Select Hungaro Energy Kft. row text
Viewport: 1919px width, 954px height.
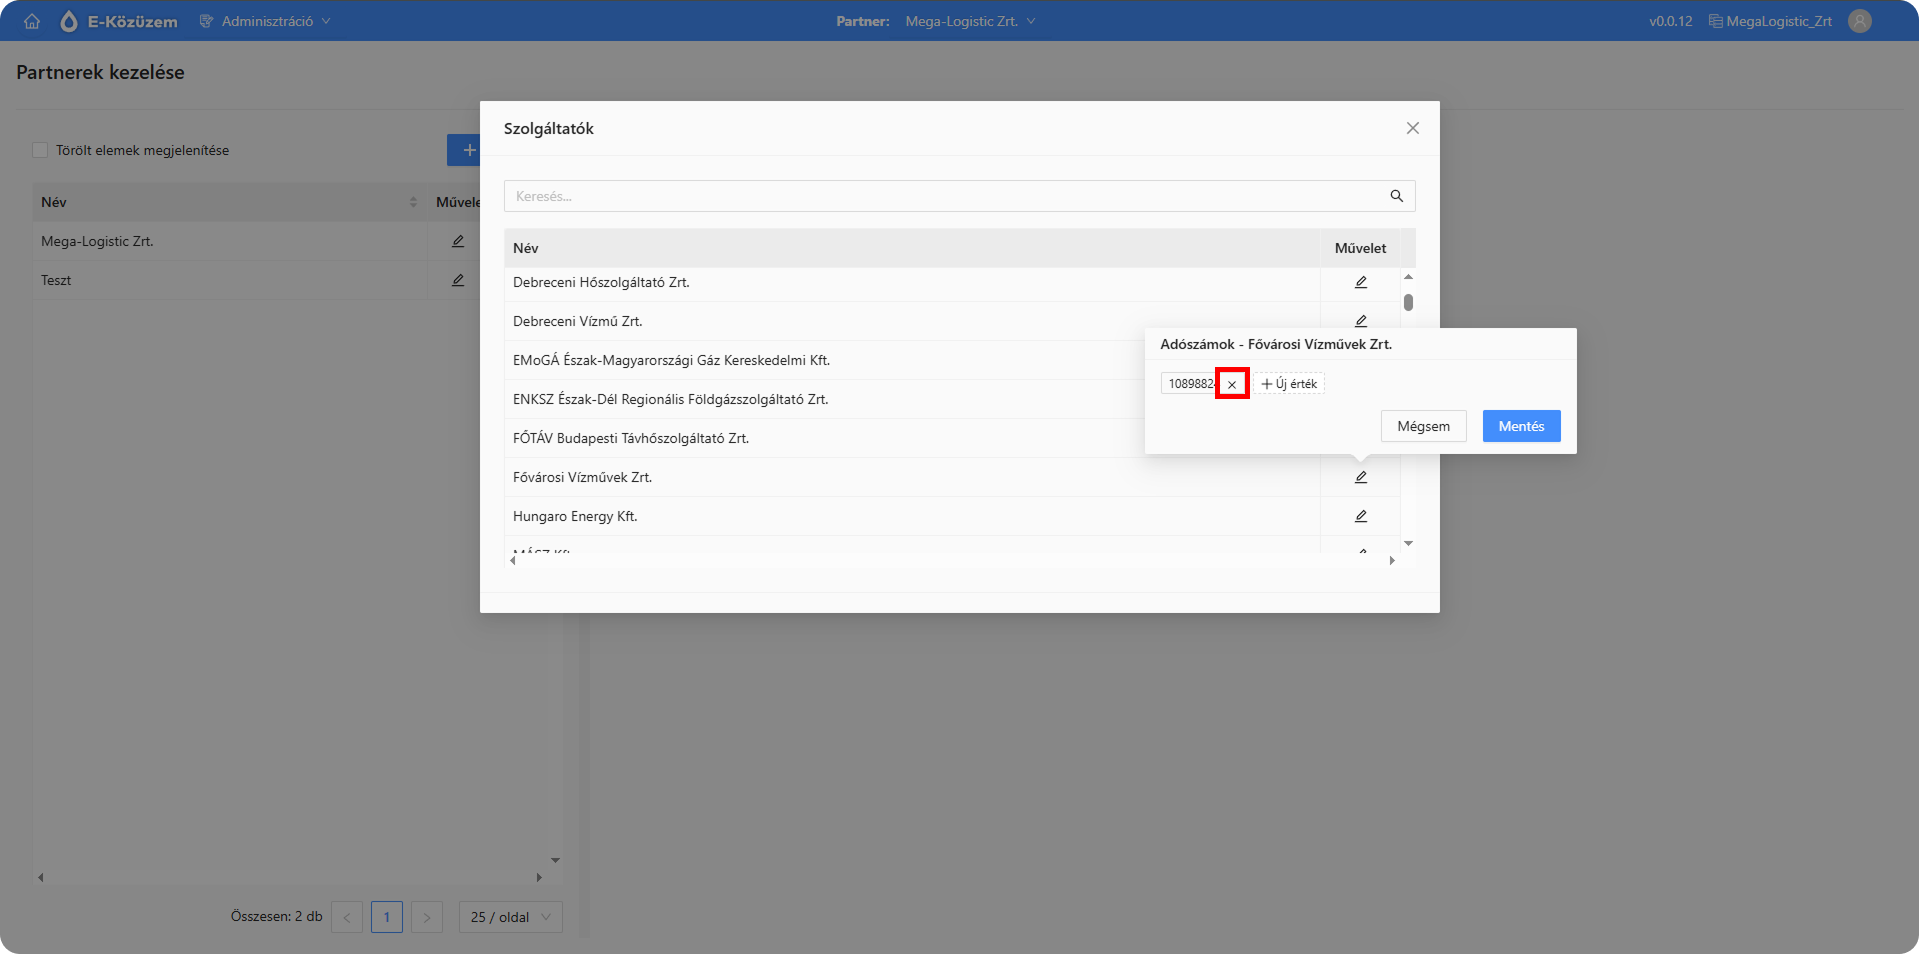click(x=575, y=516)
